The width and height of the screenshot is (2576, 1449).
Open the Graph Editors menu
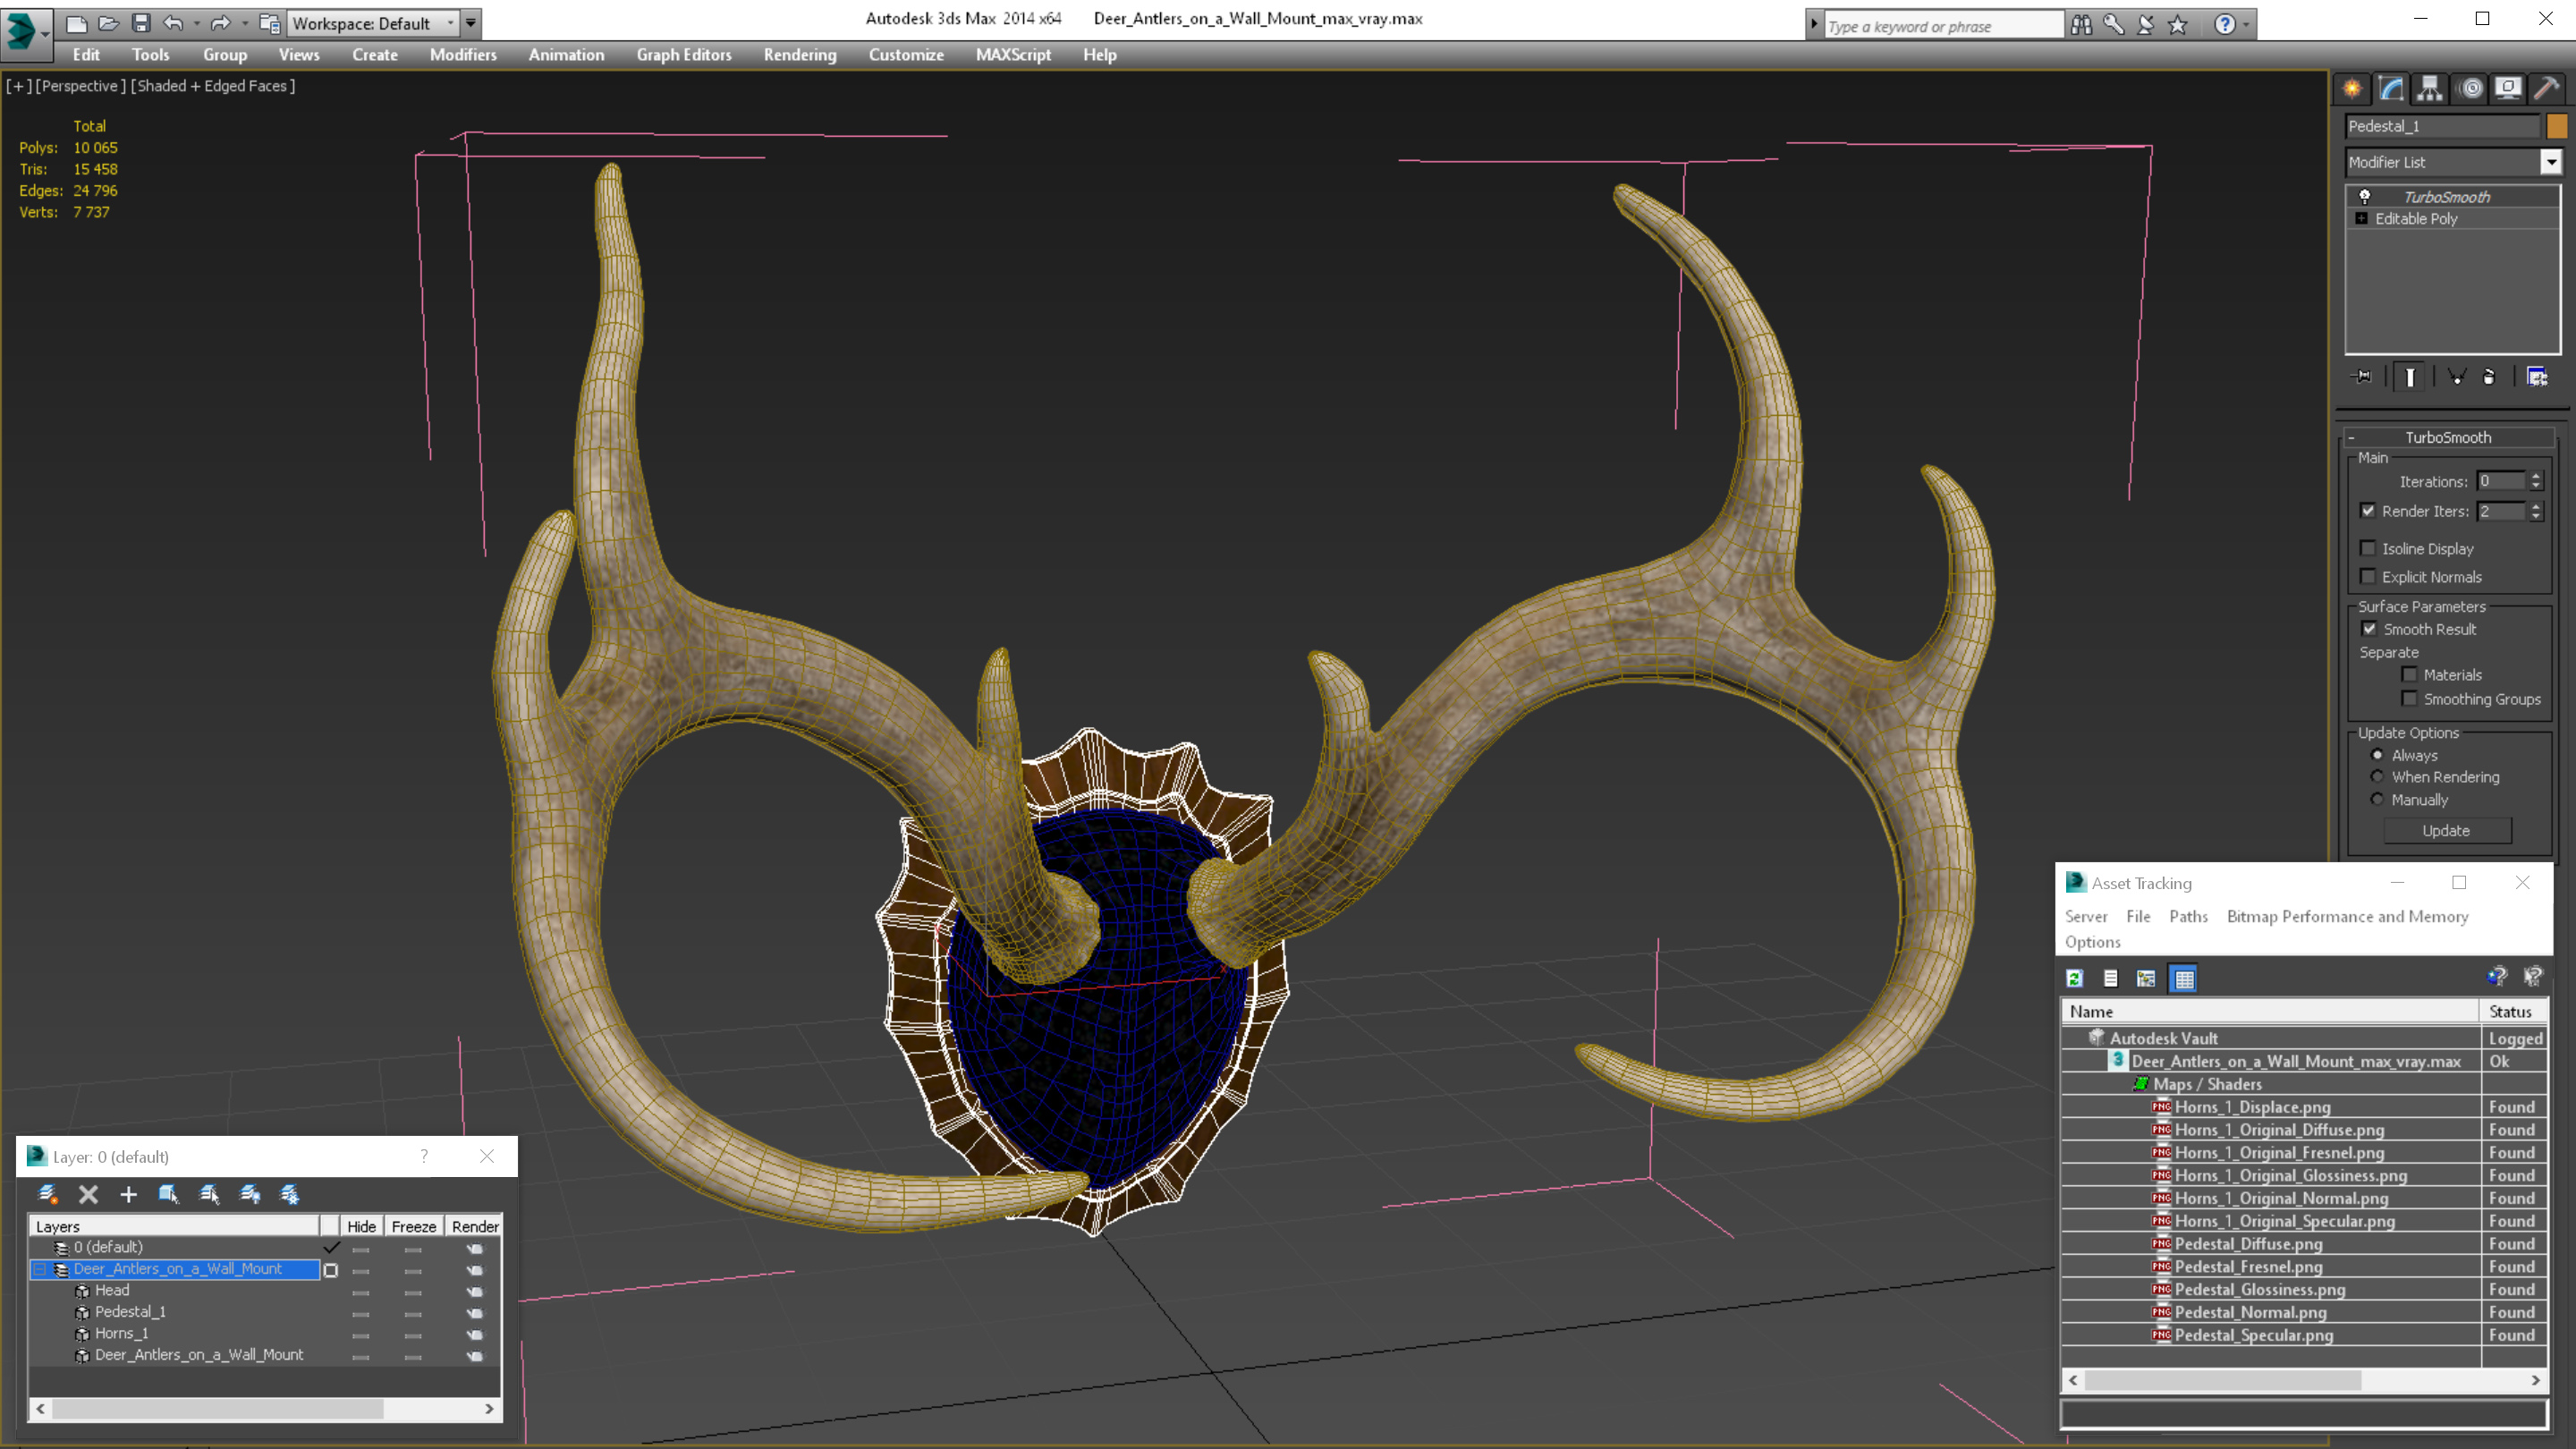coord(683,55)
